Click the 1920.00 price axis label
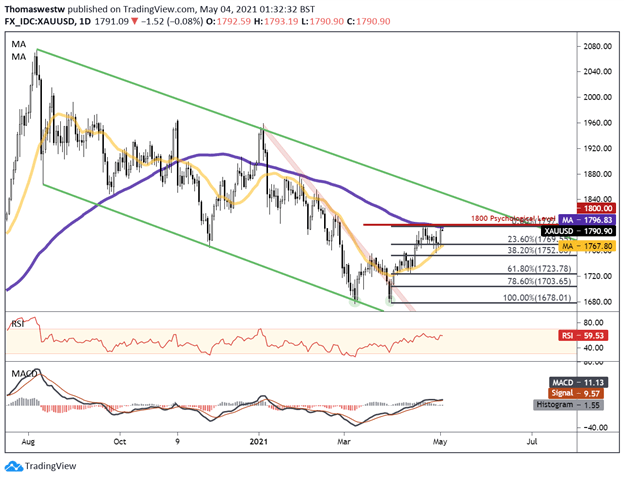Screen dimensions: 624x479 pos(597,148)
